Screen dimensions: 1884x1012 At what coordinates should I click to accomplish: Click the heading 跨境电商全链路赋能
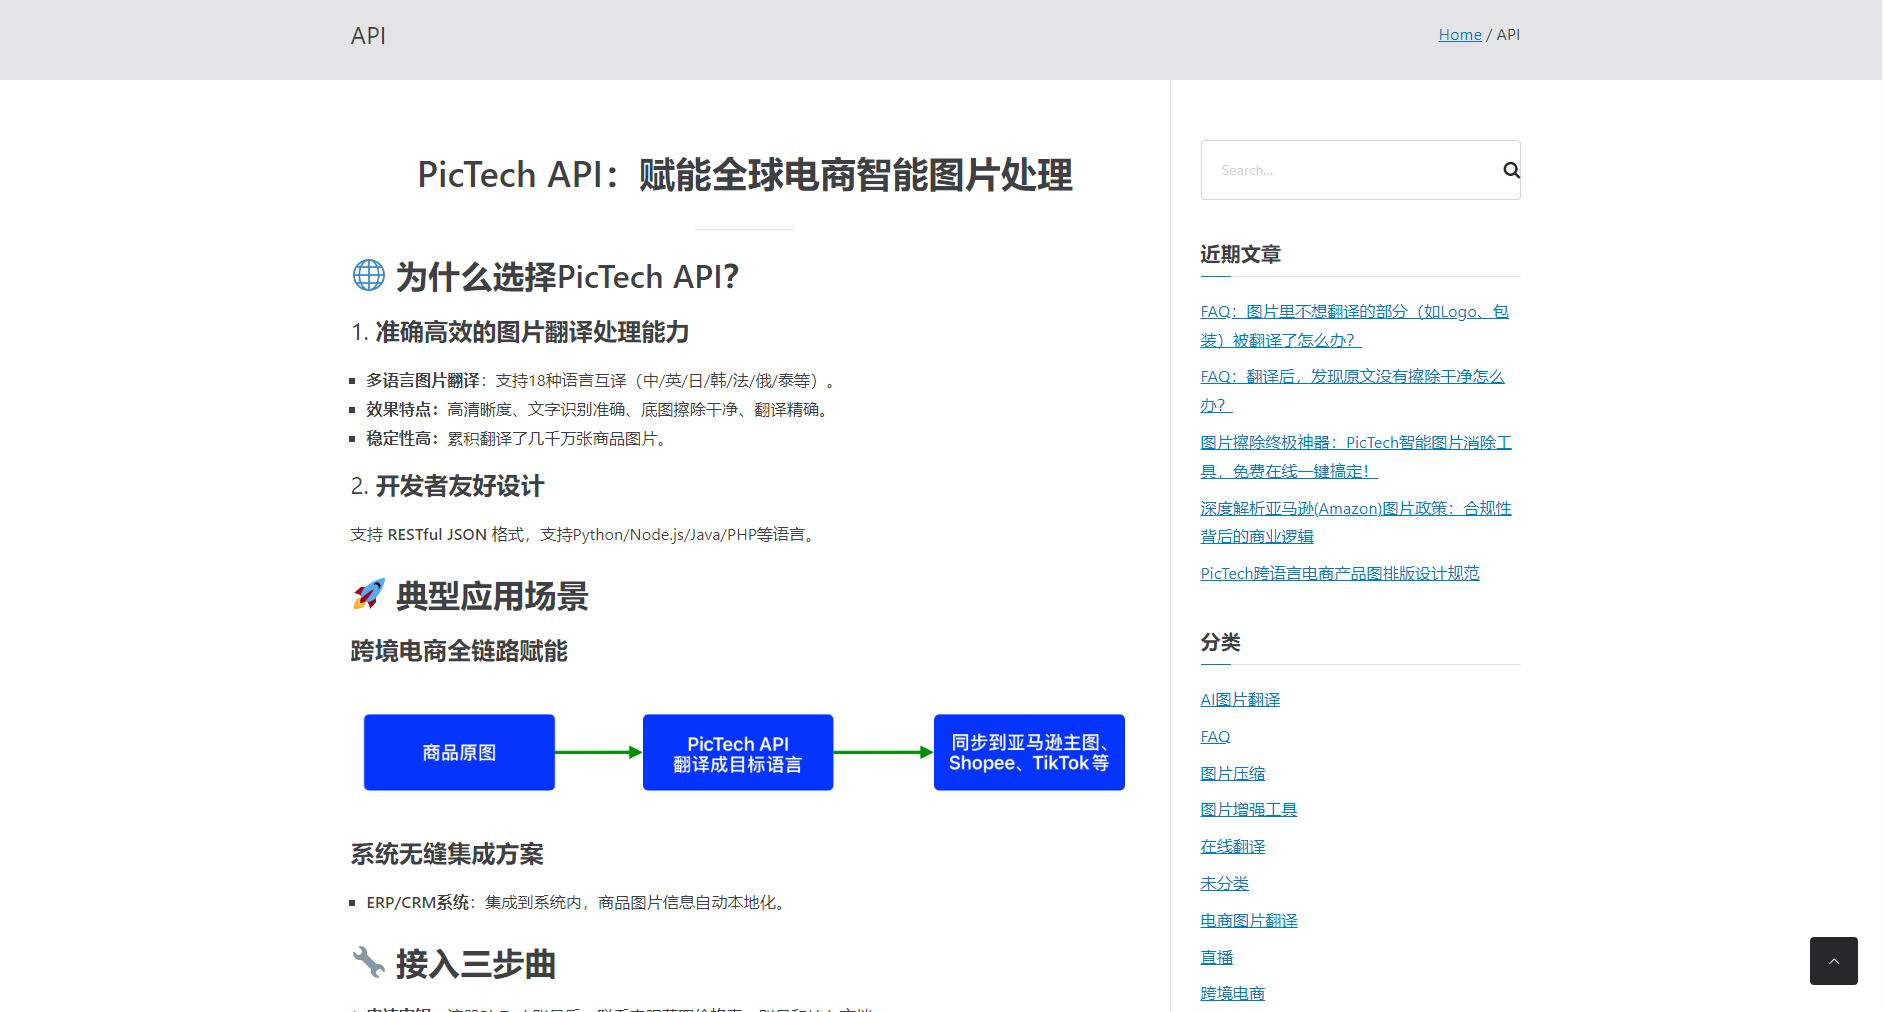(459, 651)
